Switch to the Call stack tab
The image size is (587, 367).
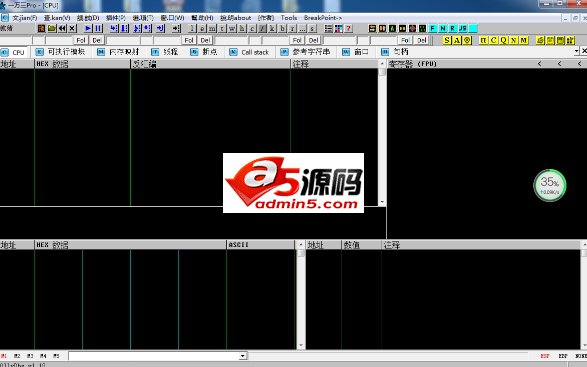(249, 52)
